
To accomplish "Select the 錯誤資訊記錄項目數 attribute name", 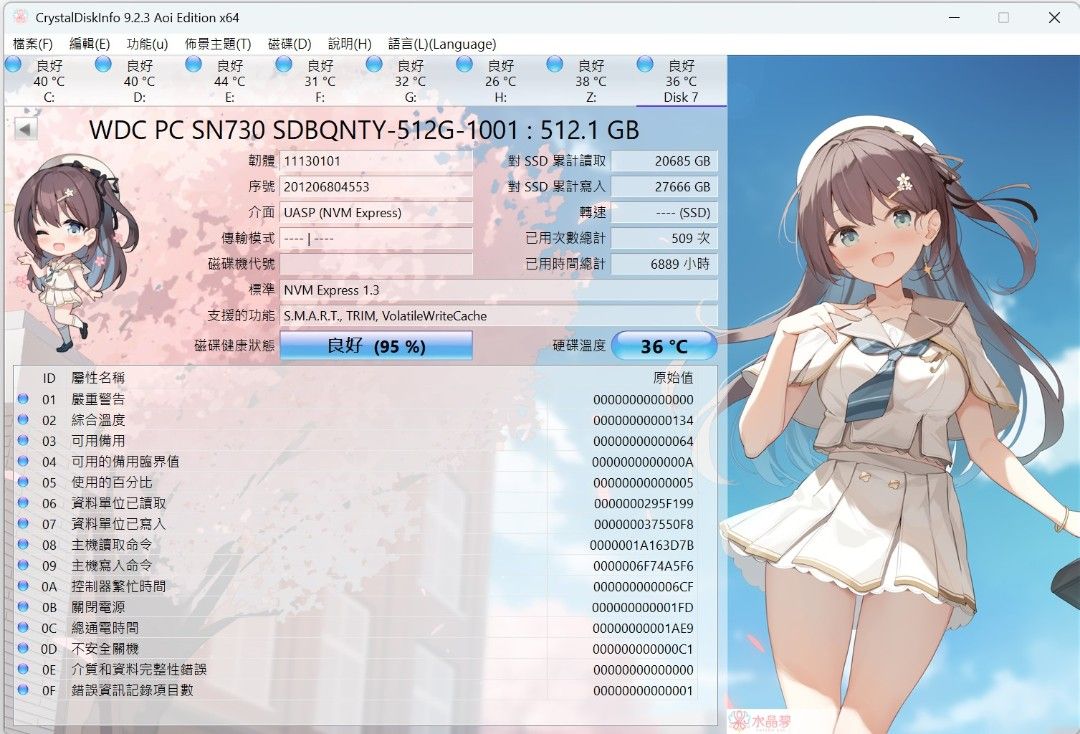I will coord(132,690).
